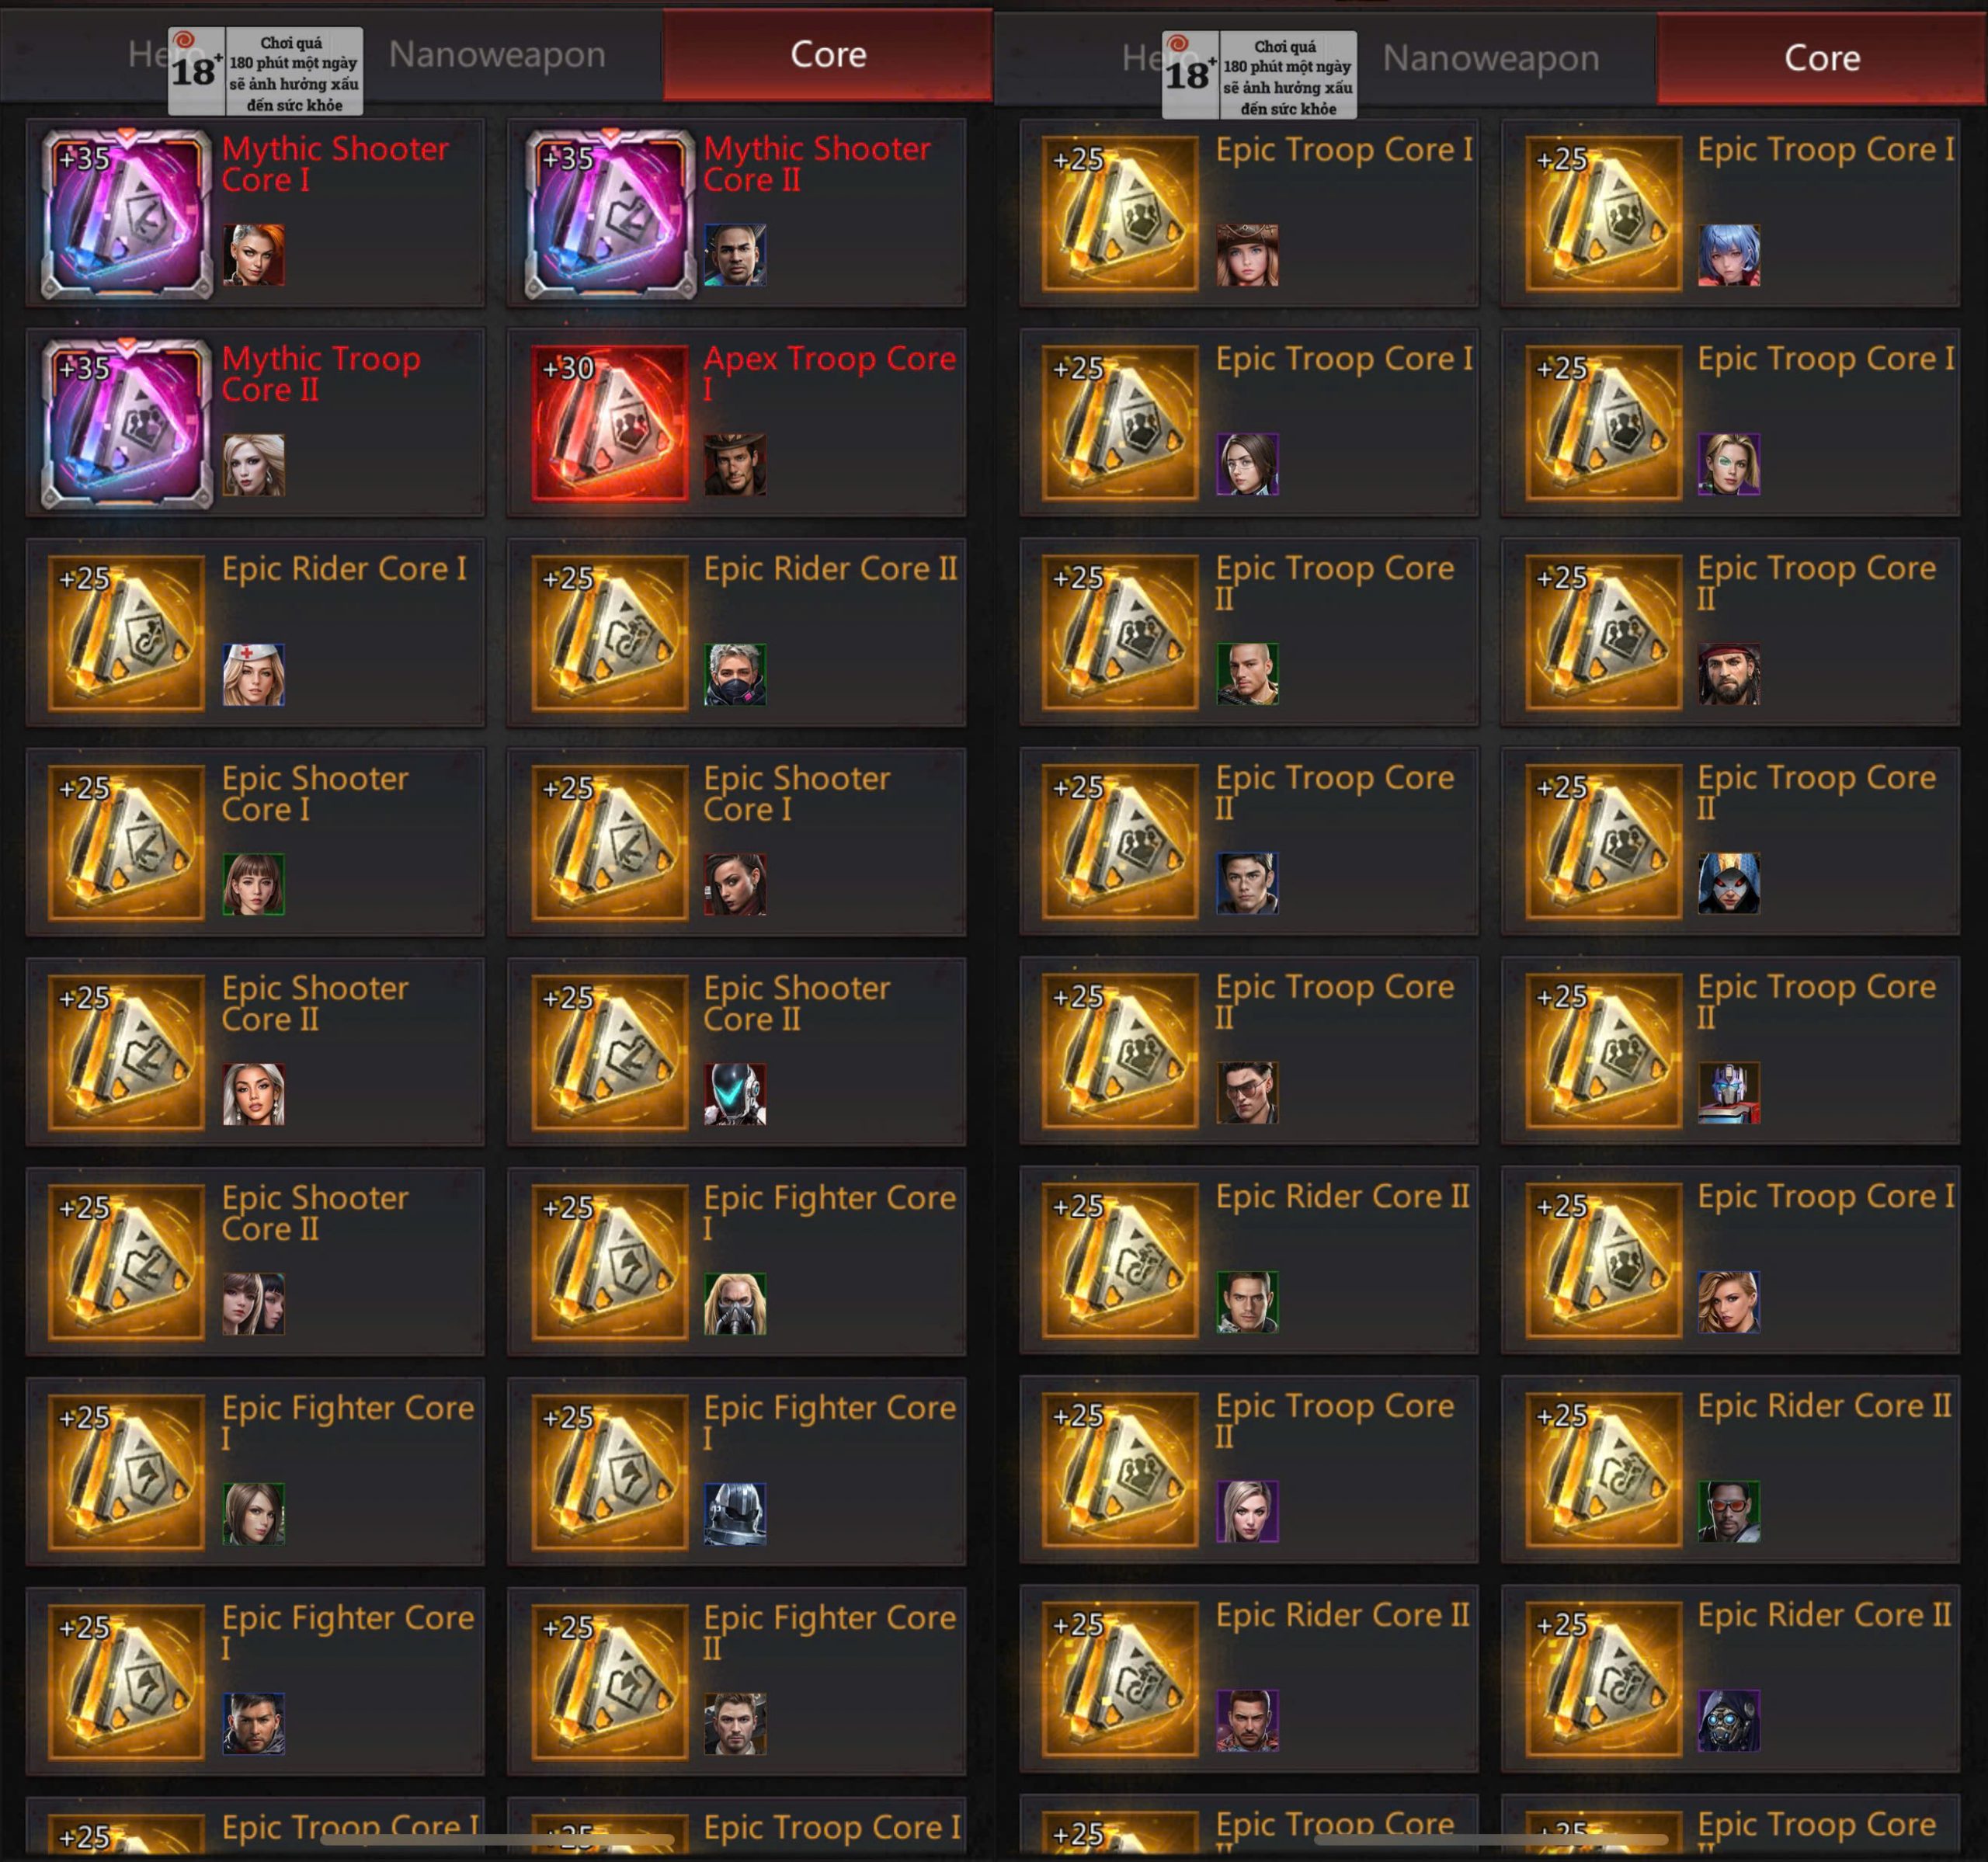Click the orange-haired hero portrait on Mythic Shooter Core I
This screenshot has height=1862, width=1988.
(x=253, y=255)
